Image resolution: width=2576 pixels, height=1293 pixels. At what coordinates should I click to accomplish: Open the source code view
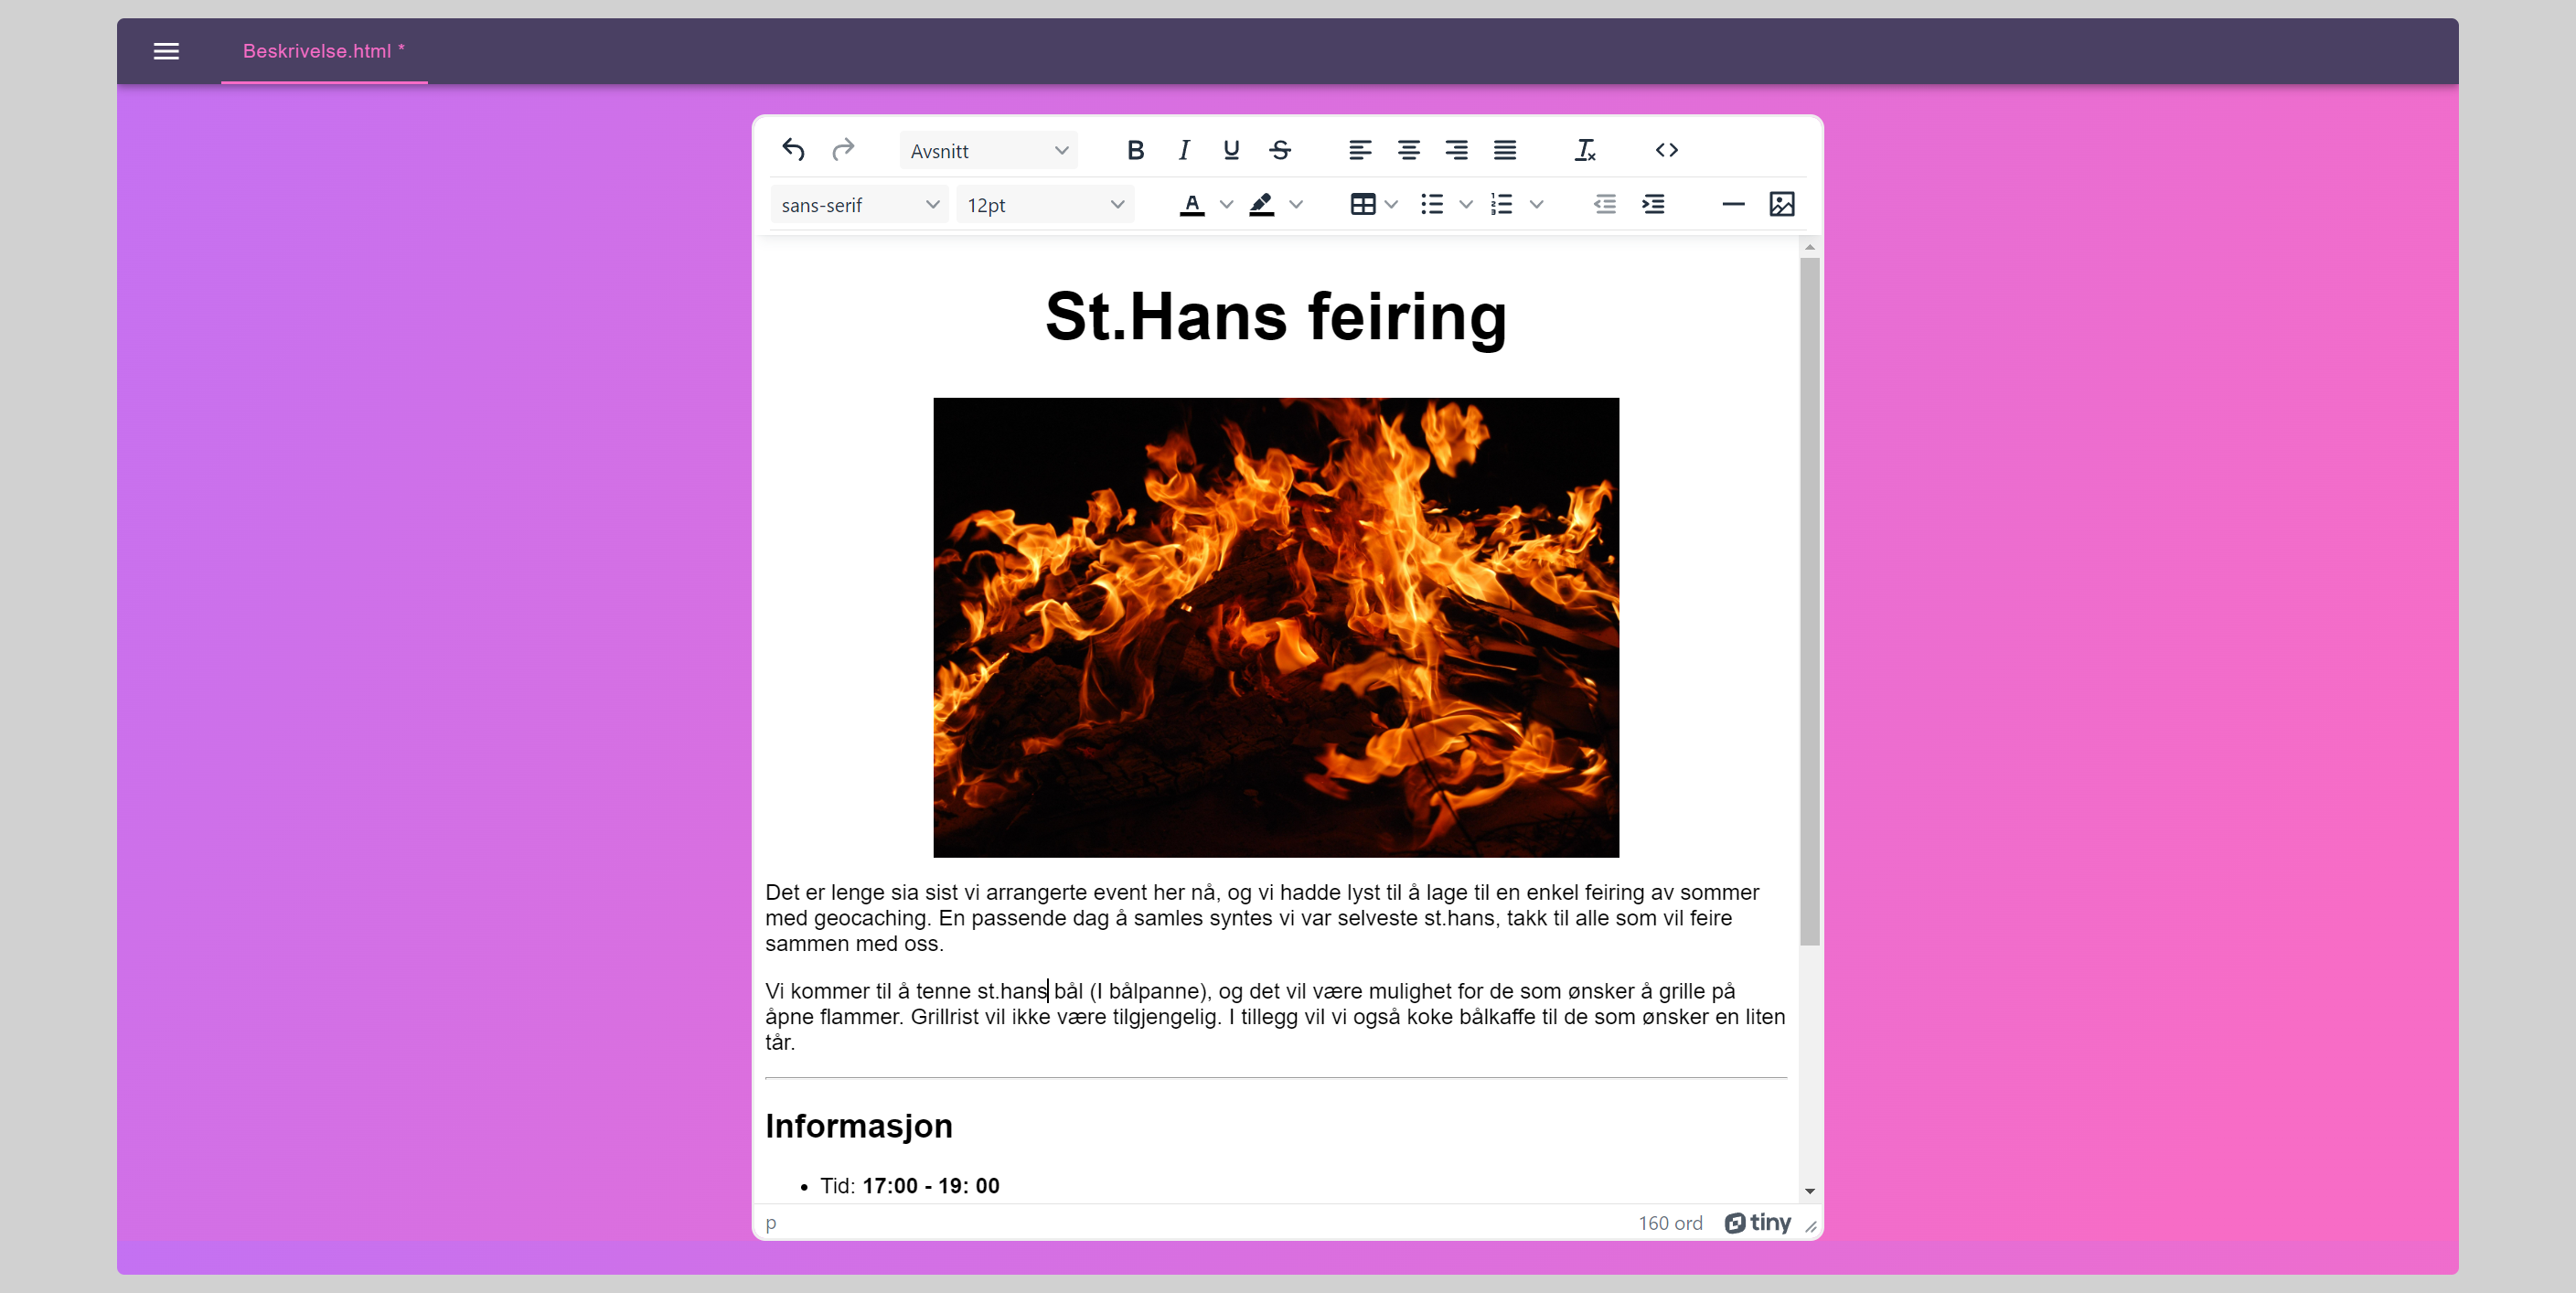point(1666,150)
